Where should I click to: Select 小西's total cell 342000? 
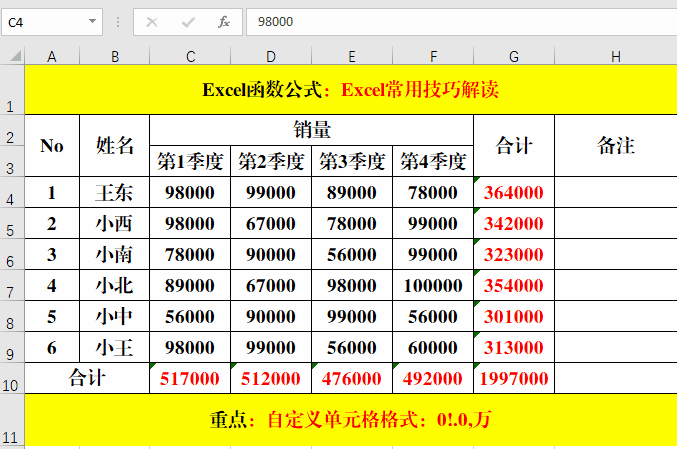[x=514, y=223]
